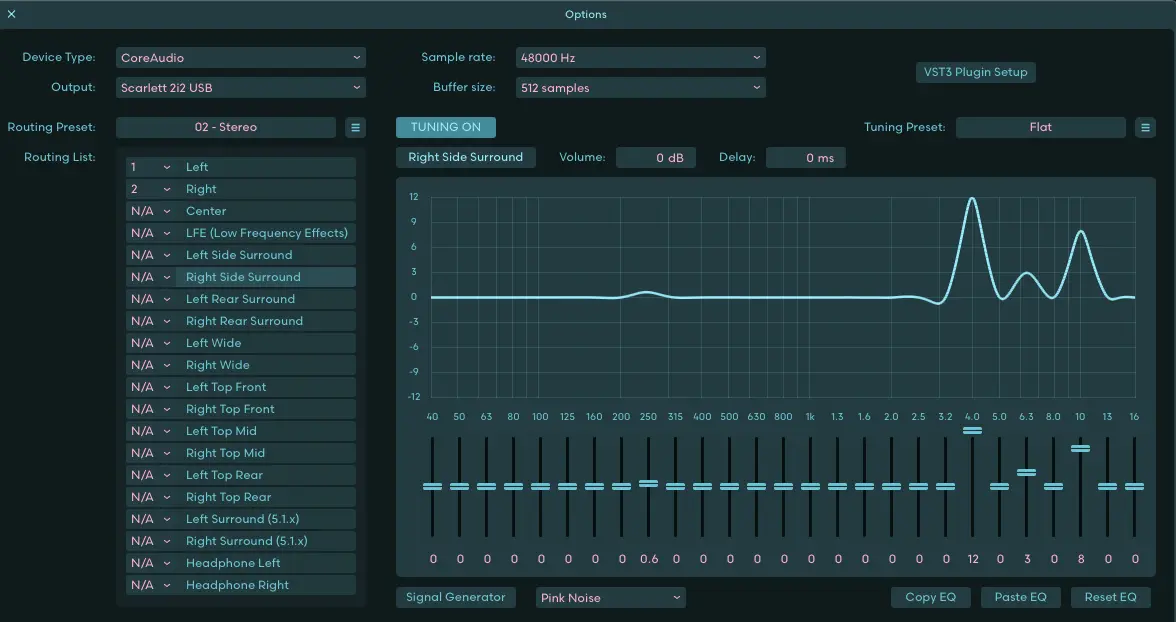Screen dimensions: 1176x622
Task: Open the Tuning Preset hamburger menu
Action: tap(1145, 128)
